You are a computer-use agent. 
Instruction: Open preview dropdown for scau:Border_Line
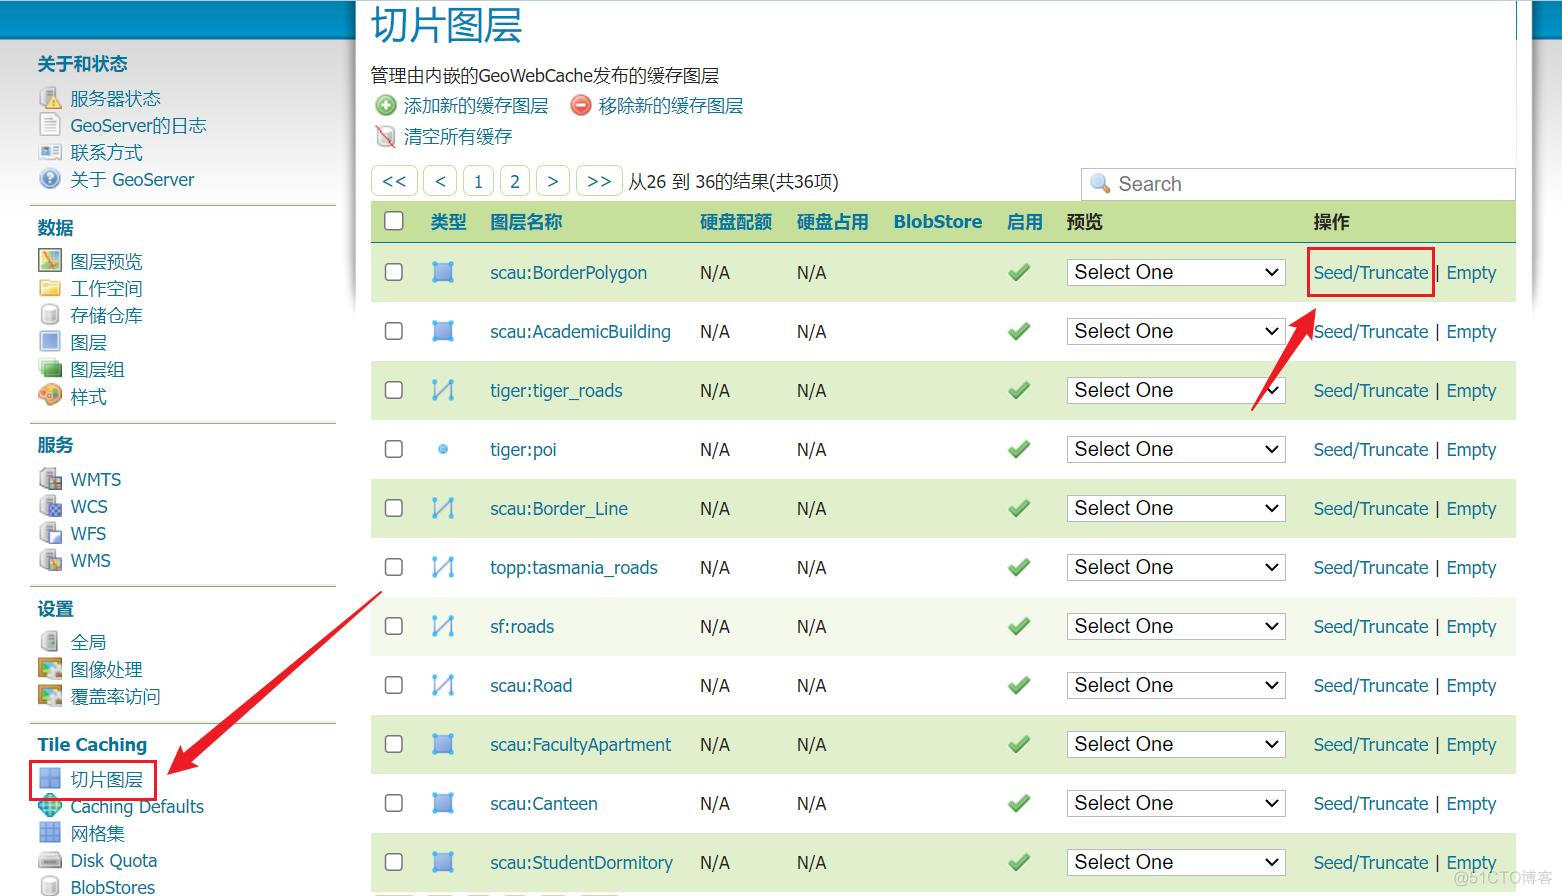pyautogui.click(x=1176, y=508)
